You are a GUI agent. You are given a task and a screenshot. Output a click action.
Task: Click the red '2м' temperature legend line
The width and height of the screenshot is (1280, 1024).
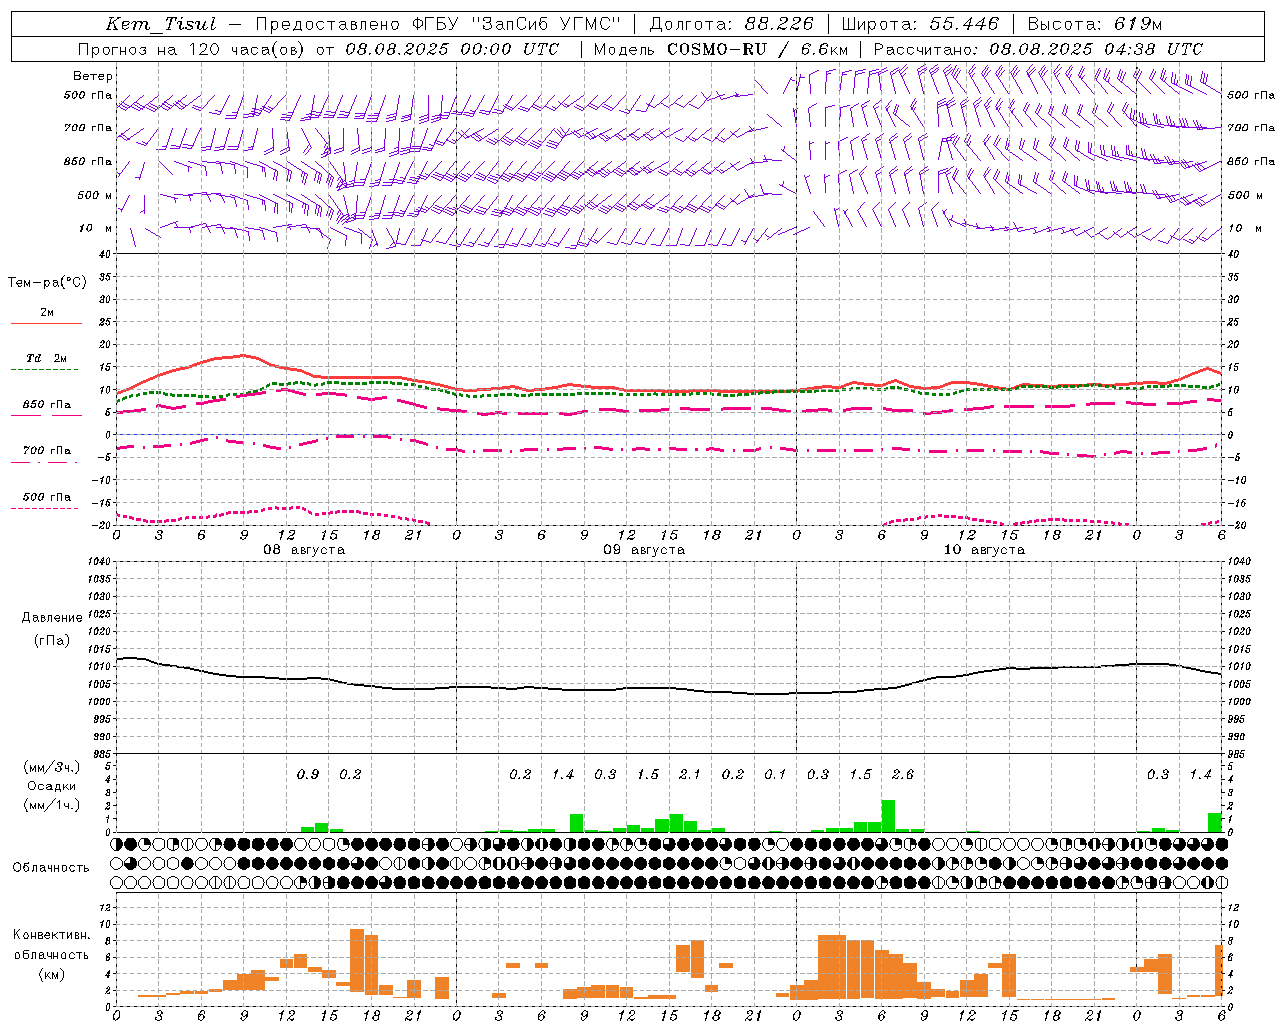tap(46, 323)
